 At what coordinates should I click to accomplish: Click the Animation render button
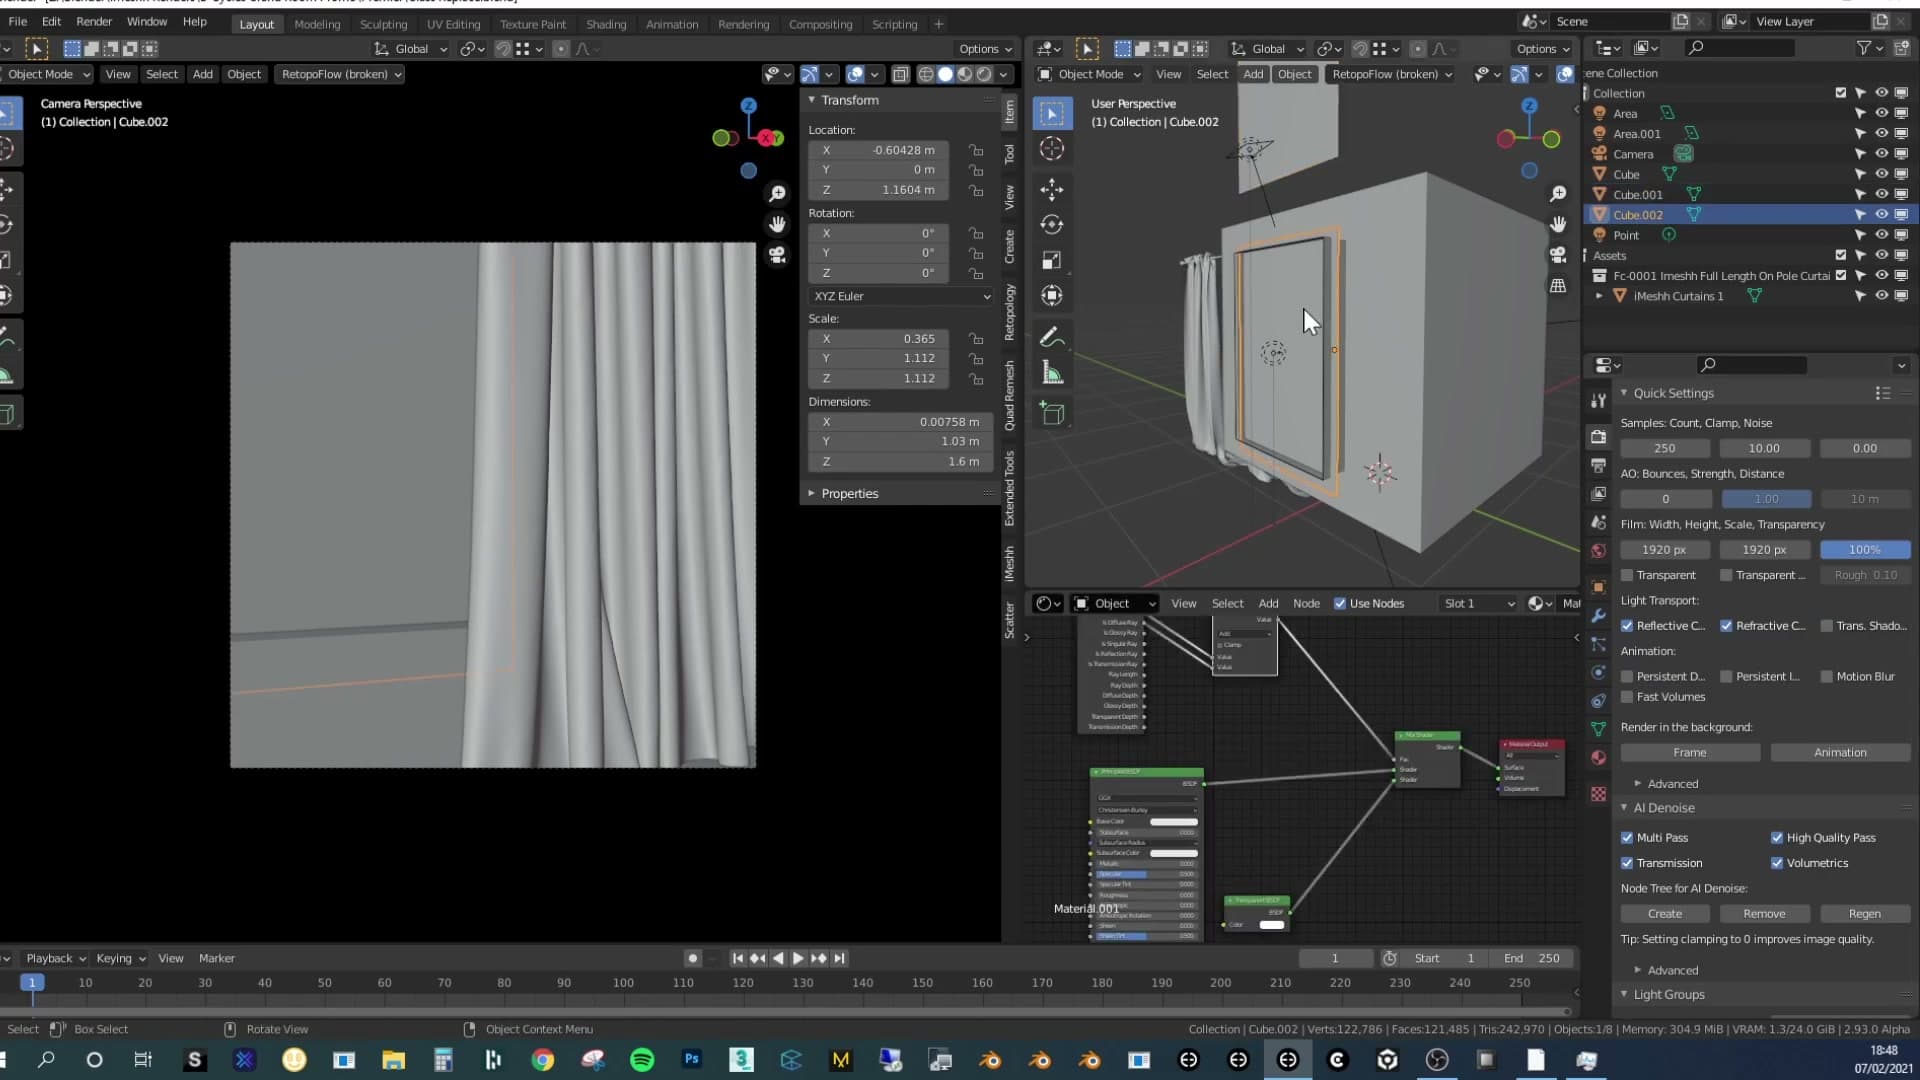[x=1840, y=753]
